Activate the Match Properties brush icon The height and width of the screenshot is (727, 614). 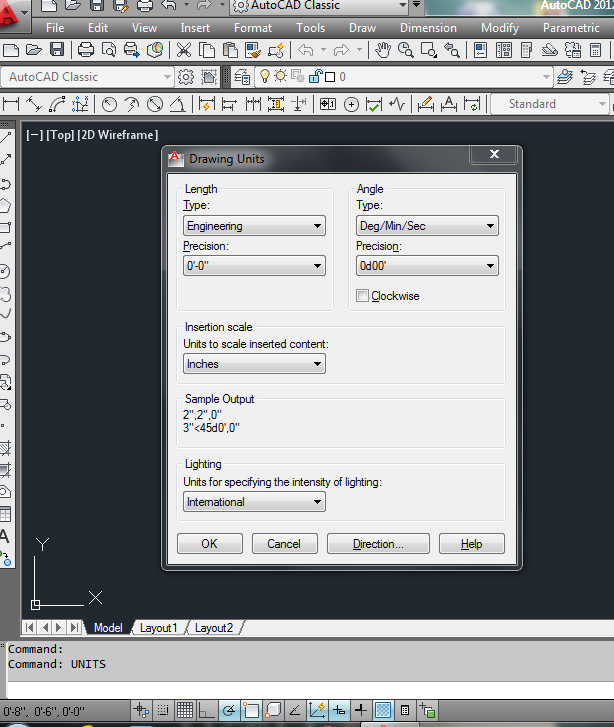253,50
